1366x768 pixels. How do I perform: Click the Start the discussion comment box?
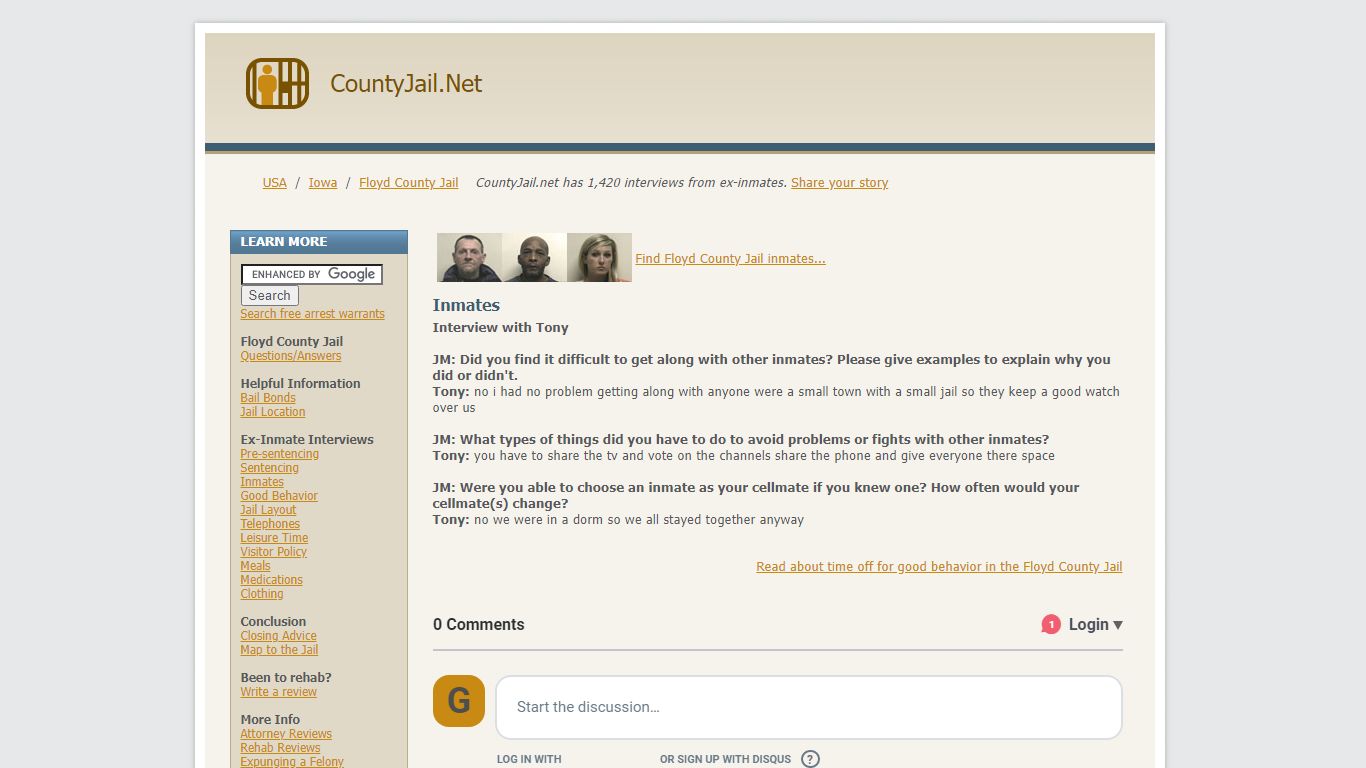pos(809,707)
